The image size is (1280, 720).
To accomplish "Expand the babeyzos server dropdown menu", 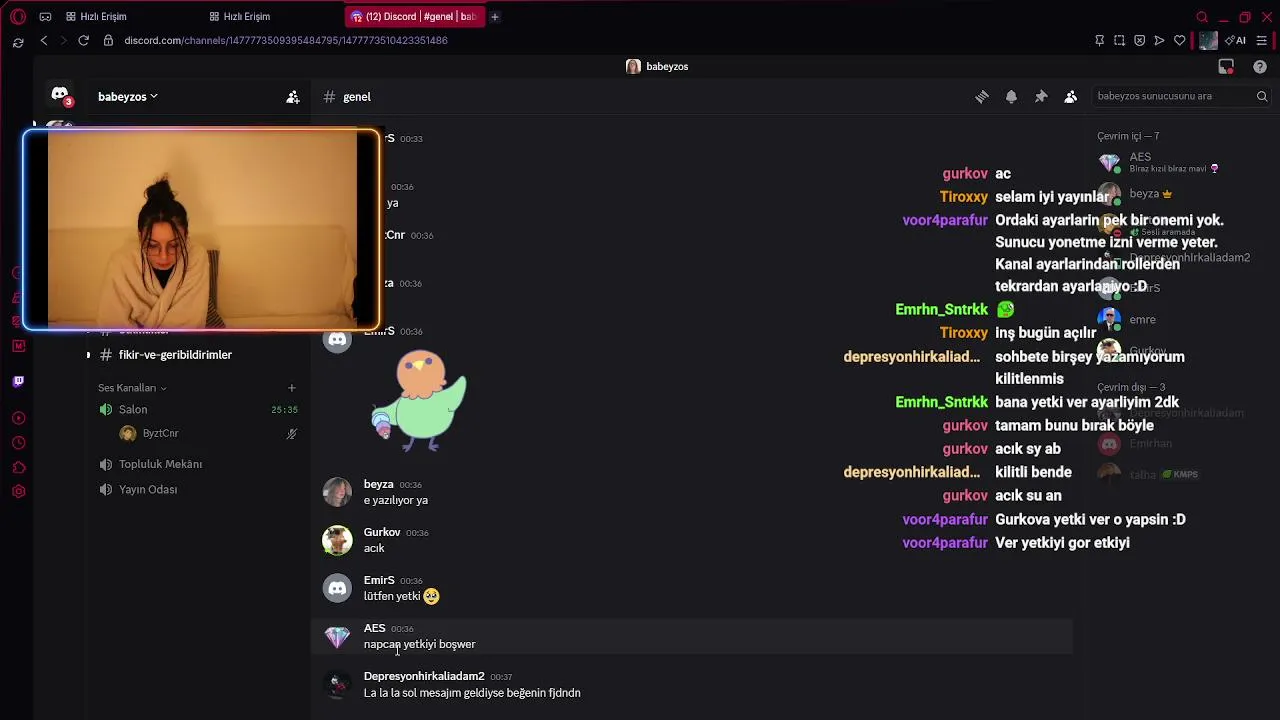I will point(128,97).
